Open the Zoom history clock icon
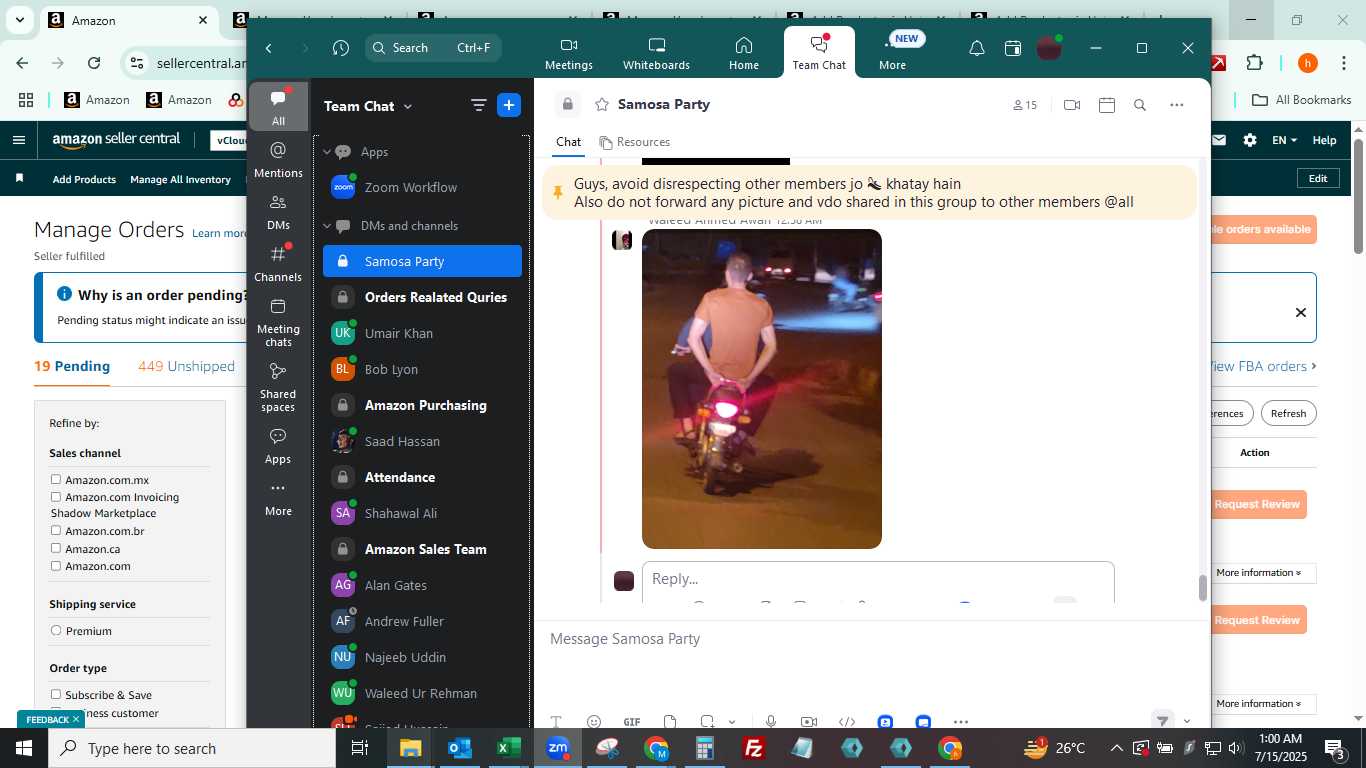The height and width of the screenshot is (768, 1366). (341, 48)
